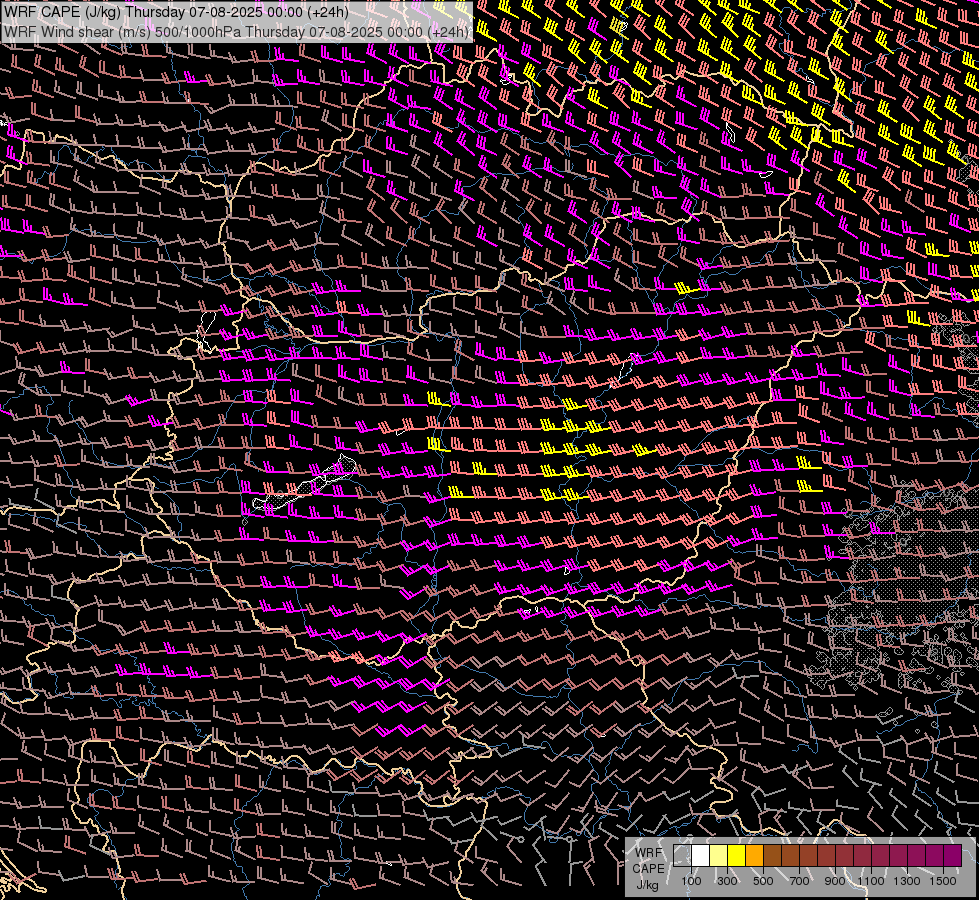
Task: Click the legend label '1500'
Action: [943, 881]
